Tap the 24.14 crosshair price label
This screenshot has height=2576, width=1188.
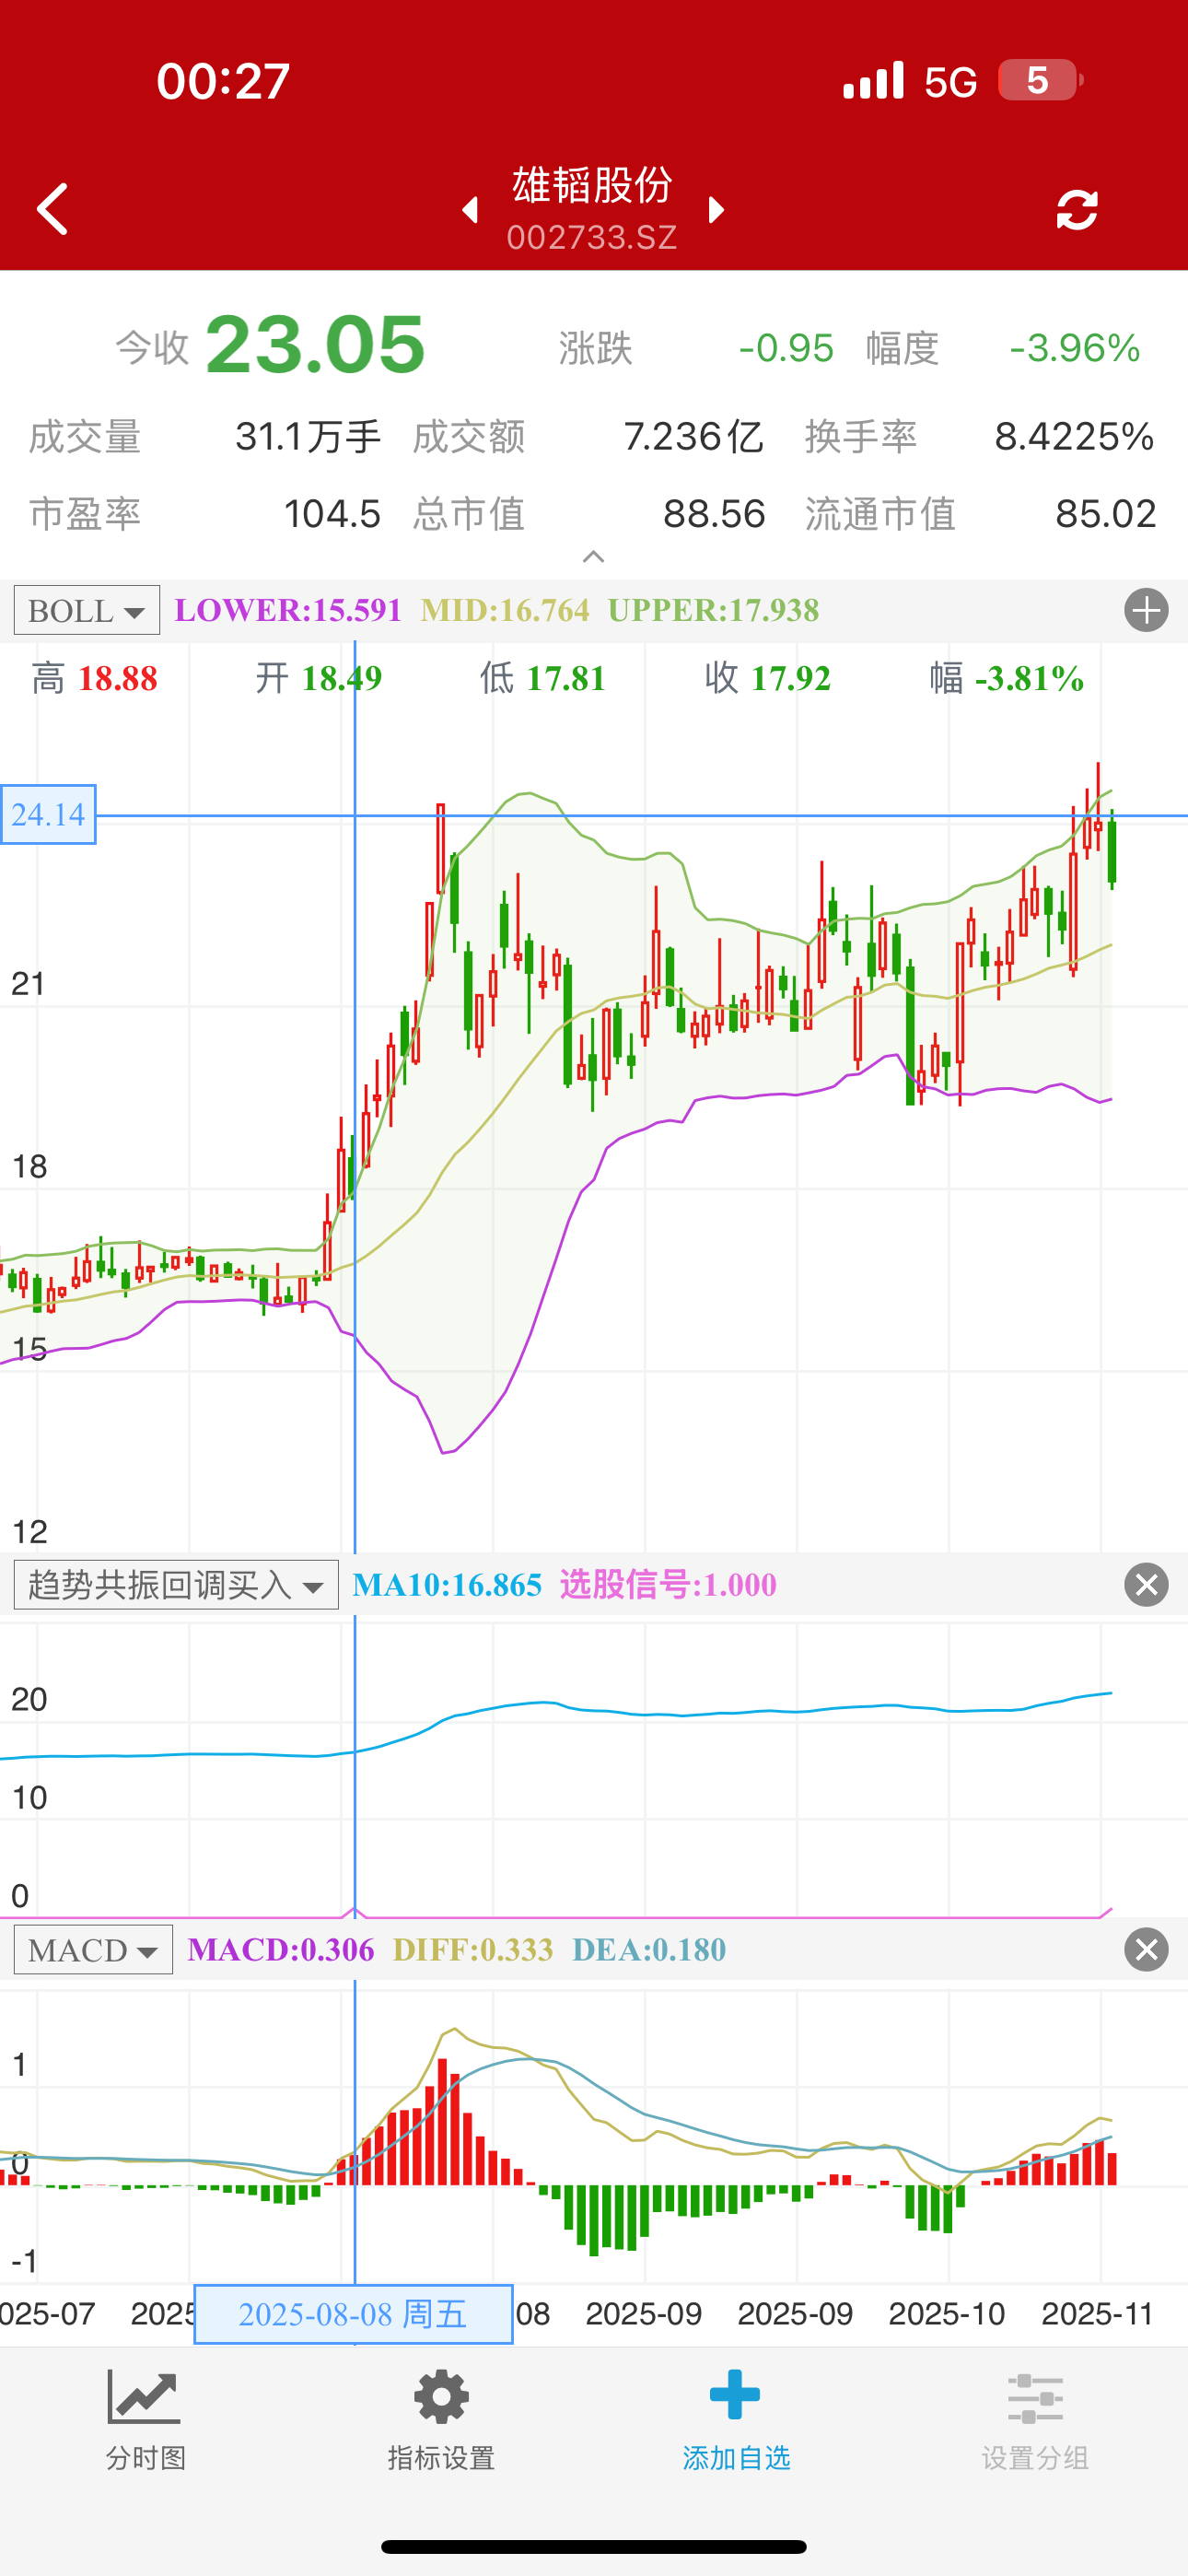coord(48,814)
